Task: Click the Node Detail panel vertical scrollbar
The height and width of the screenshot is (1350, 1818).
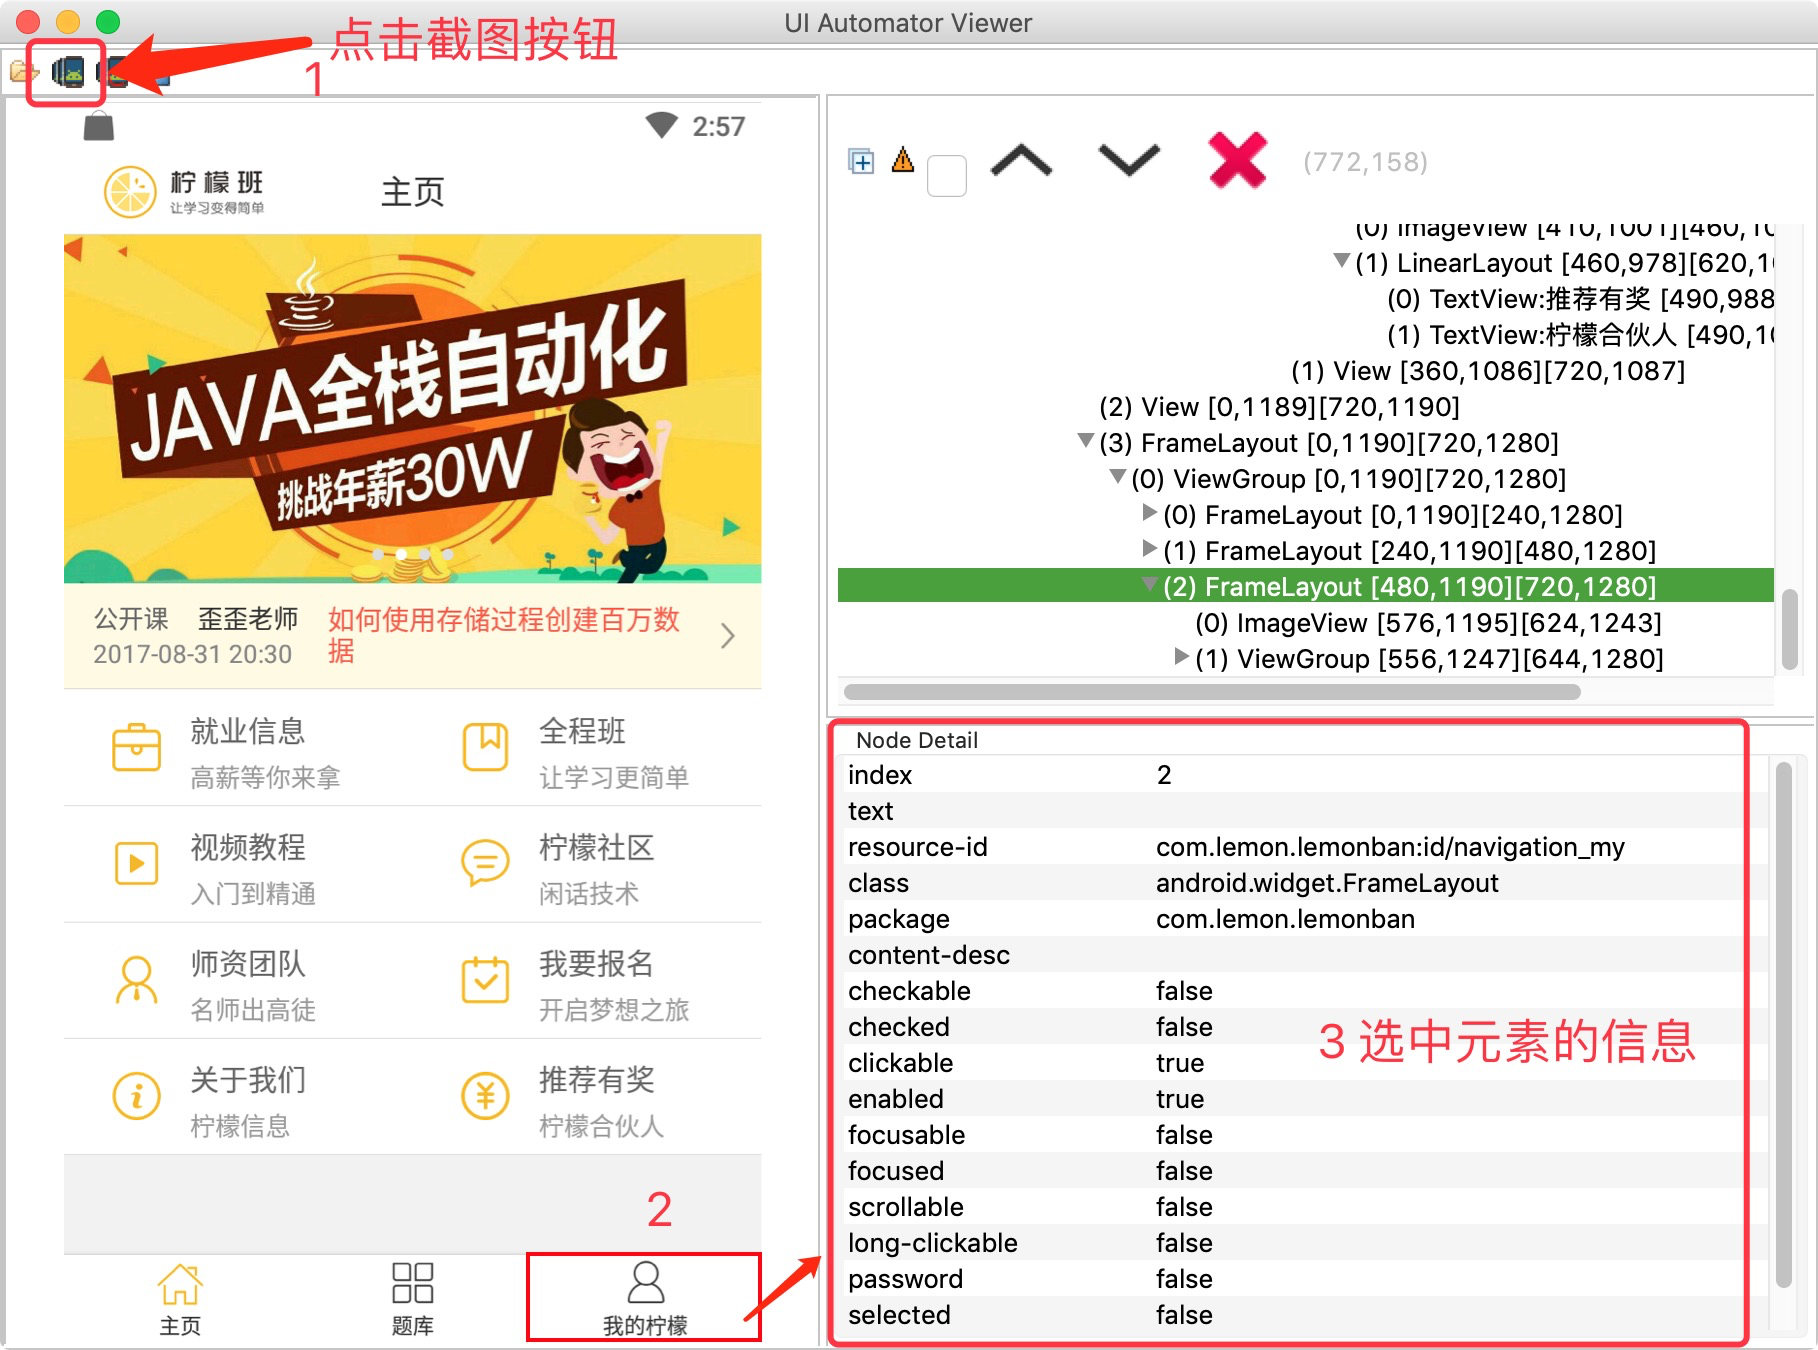Action: (1783, 1025)
